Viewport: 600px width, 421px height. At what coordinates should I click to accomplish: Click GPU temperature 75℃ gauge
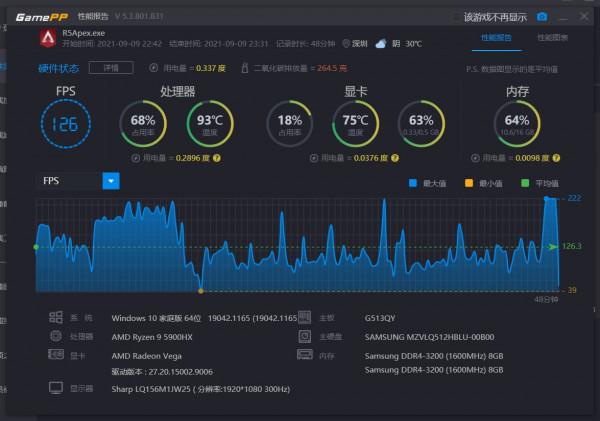(x=355, y=124)
